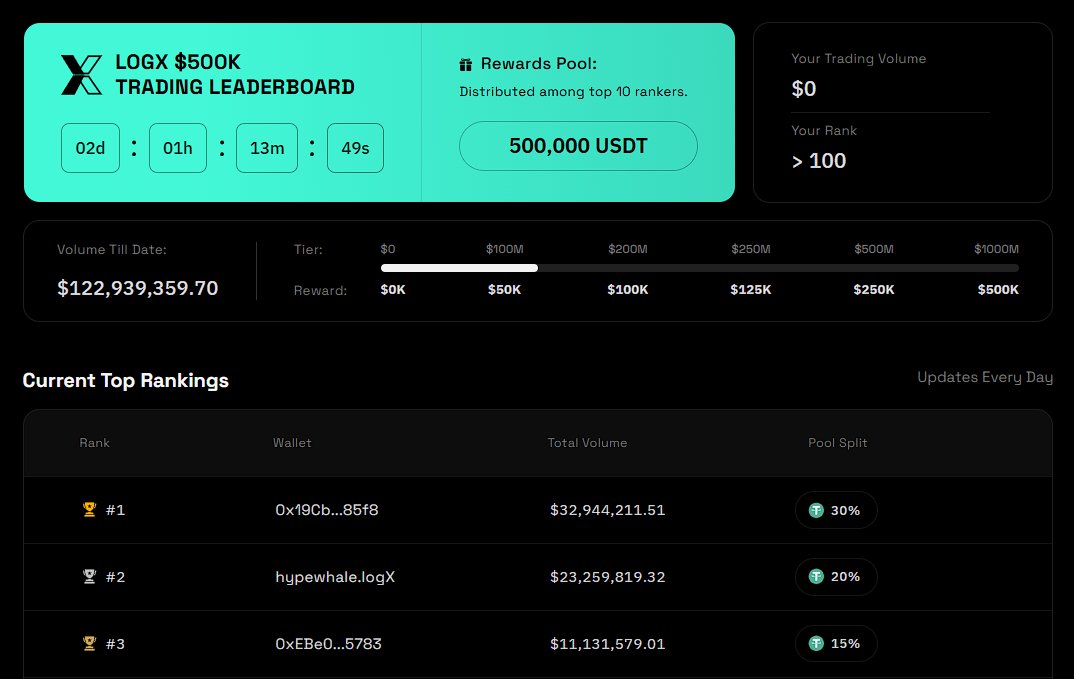Screen dimensions: 1074x679
Task: Click the days countdown box showing 02d
Action: pyautogui.click(x=90, y=148)
